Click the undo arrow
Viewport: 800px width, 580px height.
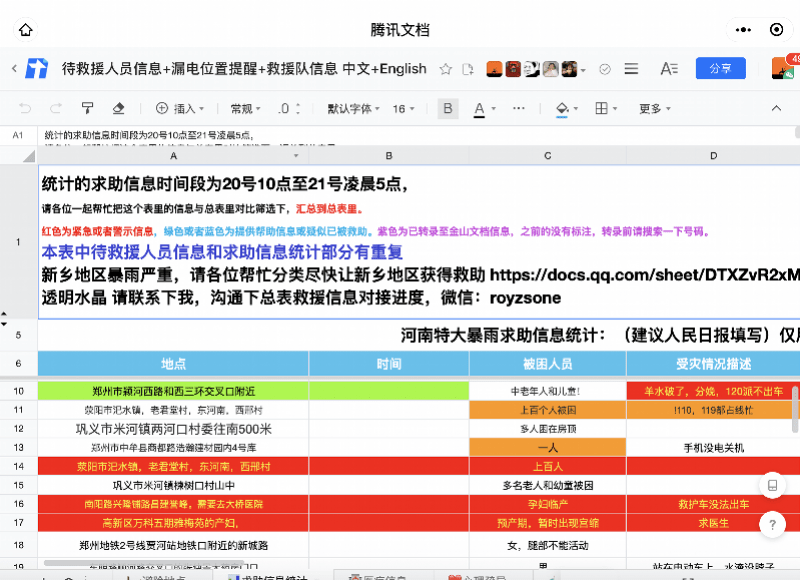point(26,108)
